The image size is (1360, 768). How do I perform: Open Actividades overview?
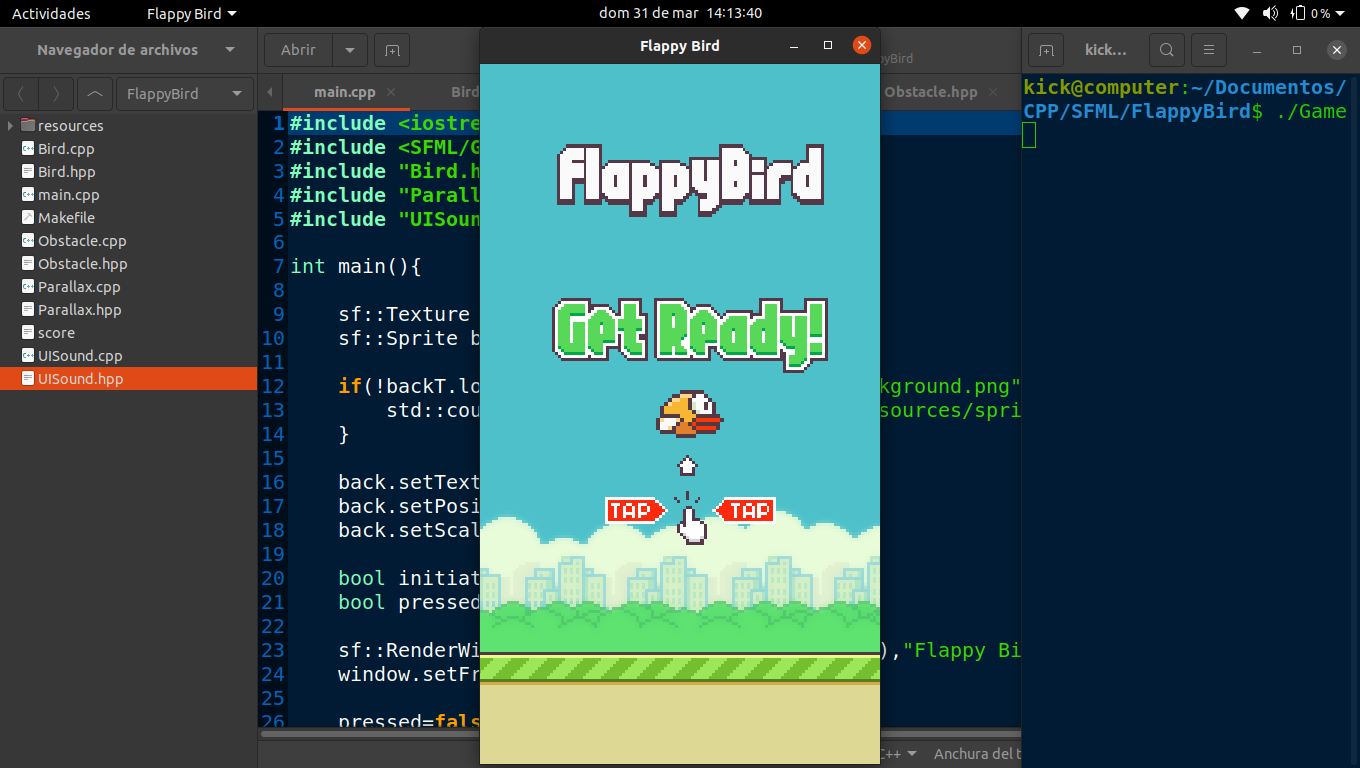51,13
